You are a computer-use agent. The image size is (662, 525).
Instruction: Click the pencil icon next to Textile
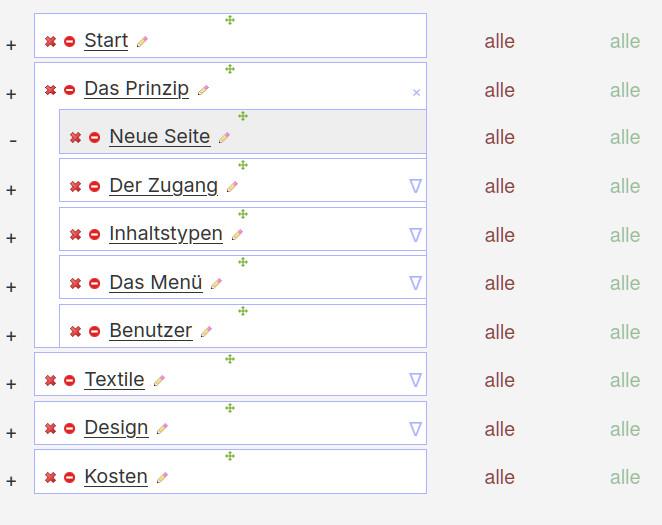159,380
